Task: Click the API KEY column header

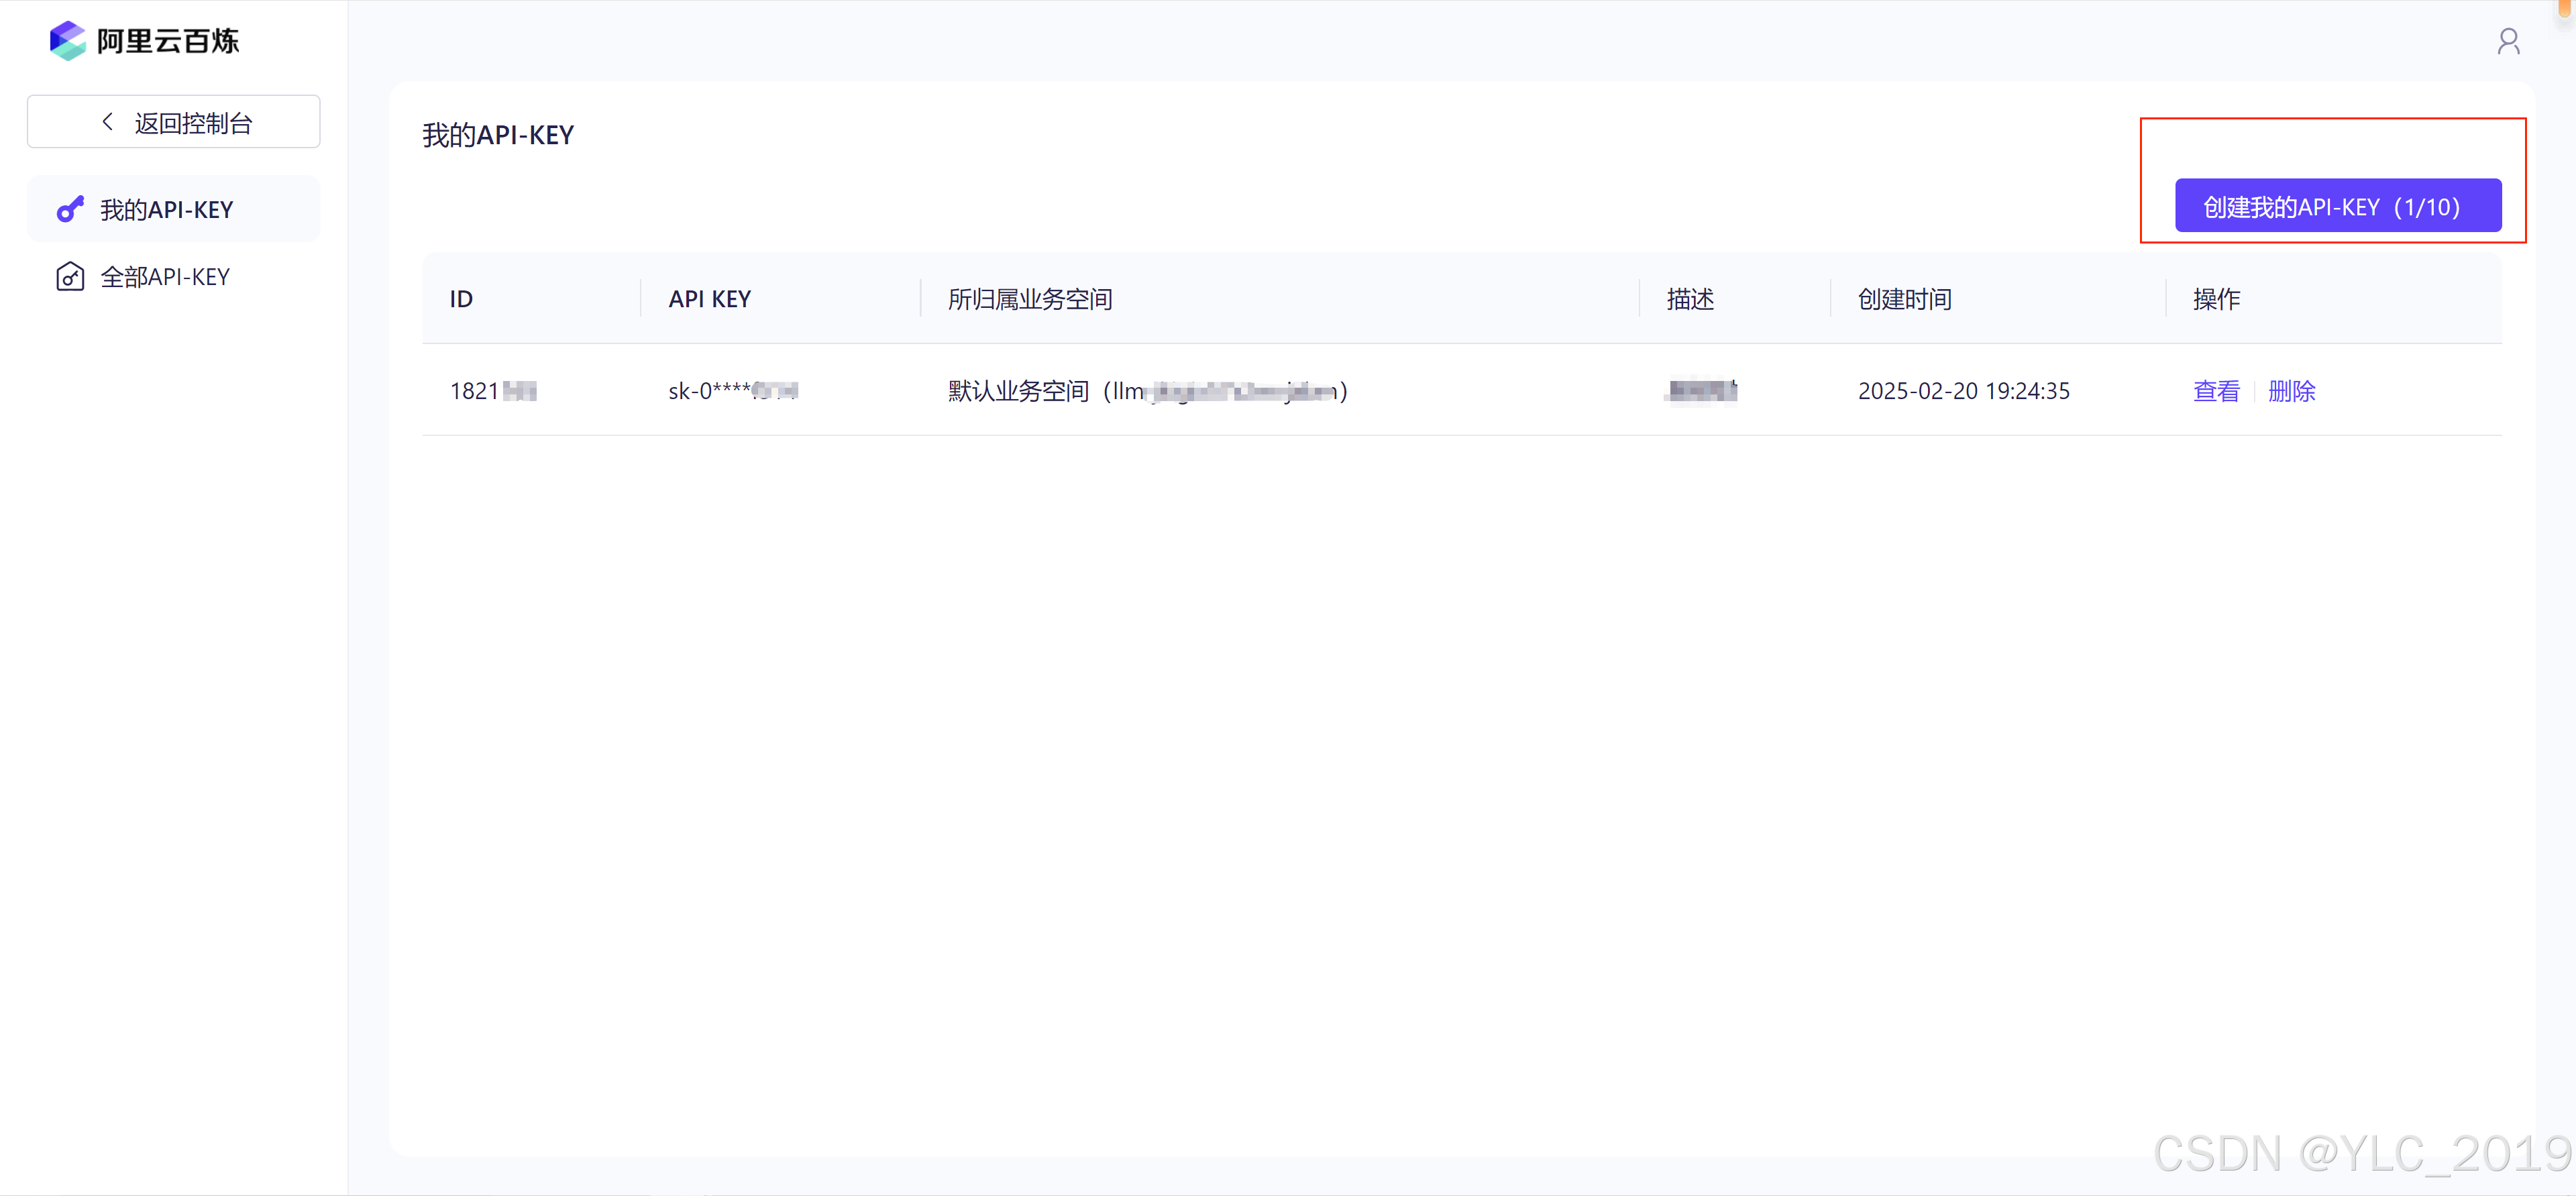Action: coord(709,299)
